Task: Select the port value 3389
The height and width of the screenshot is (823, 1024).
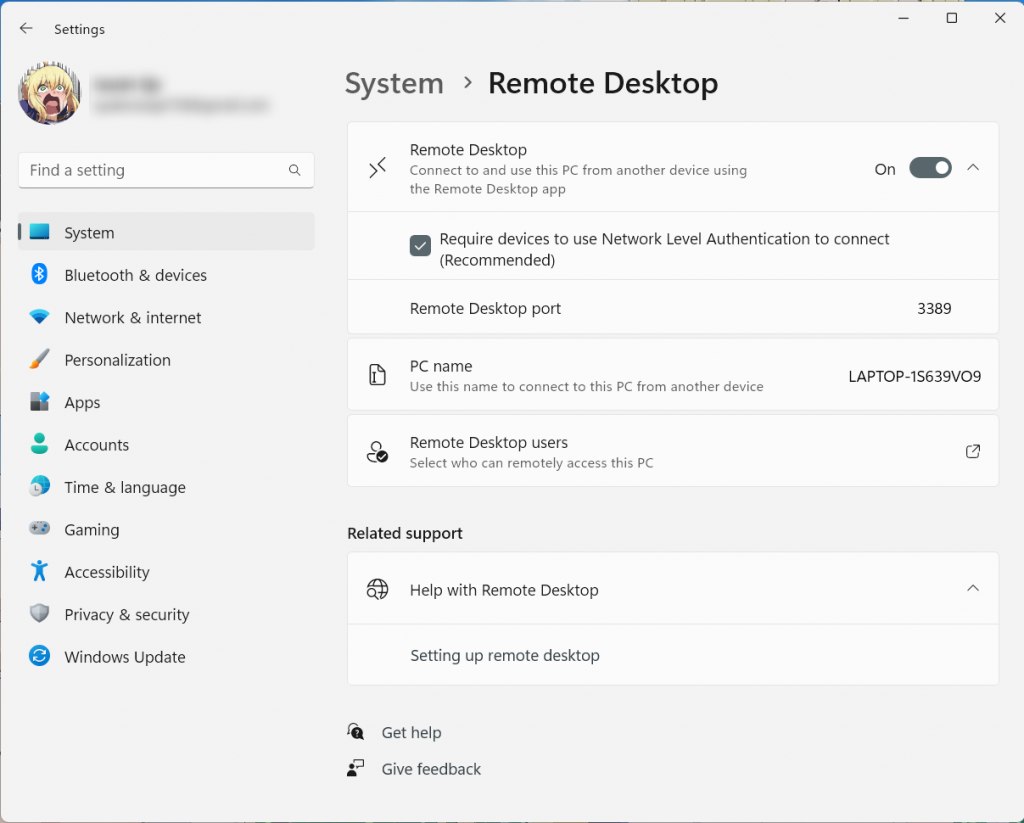Action: pos(934,308)
